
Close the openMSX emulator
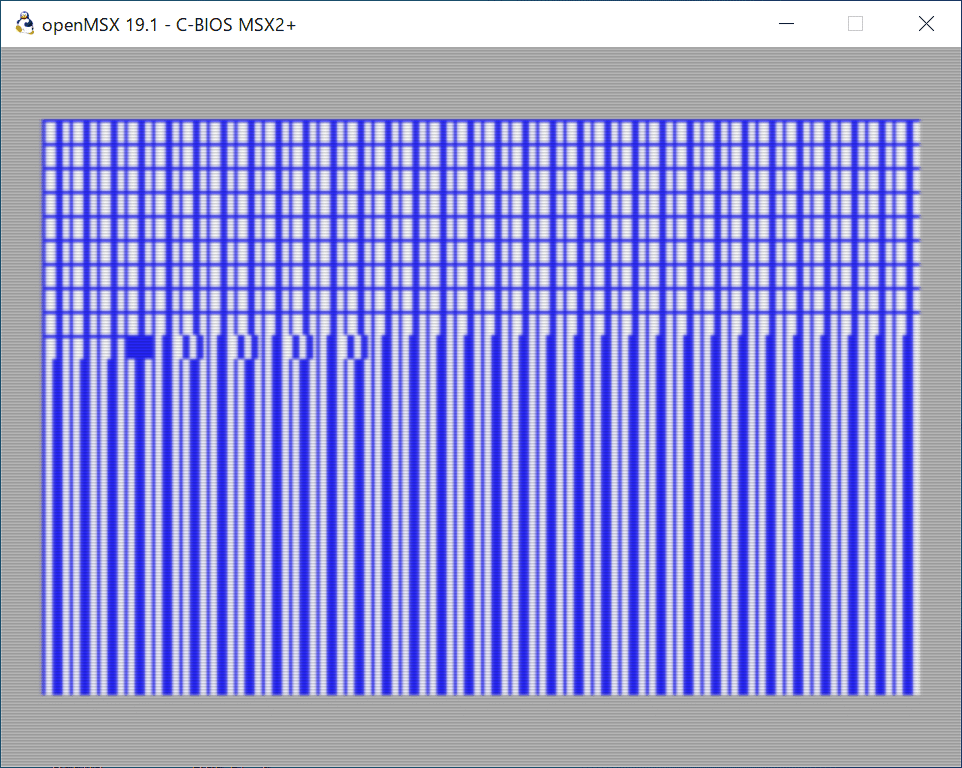926,23
